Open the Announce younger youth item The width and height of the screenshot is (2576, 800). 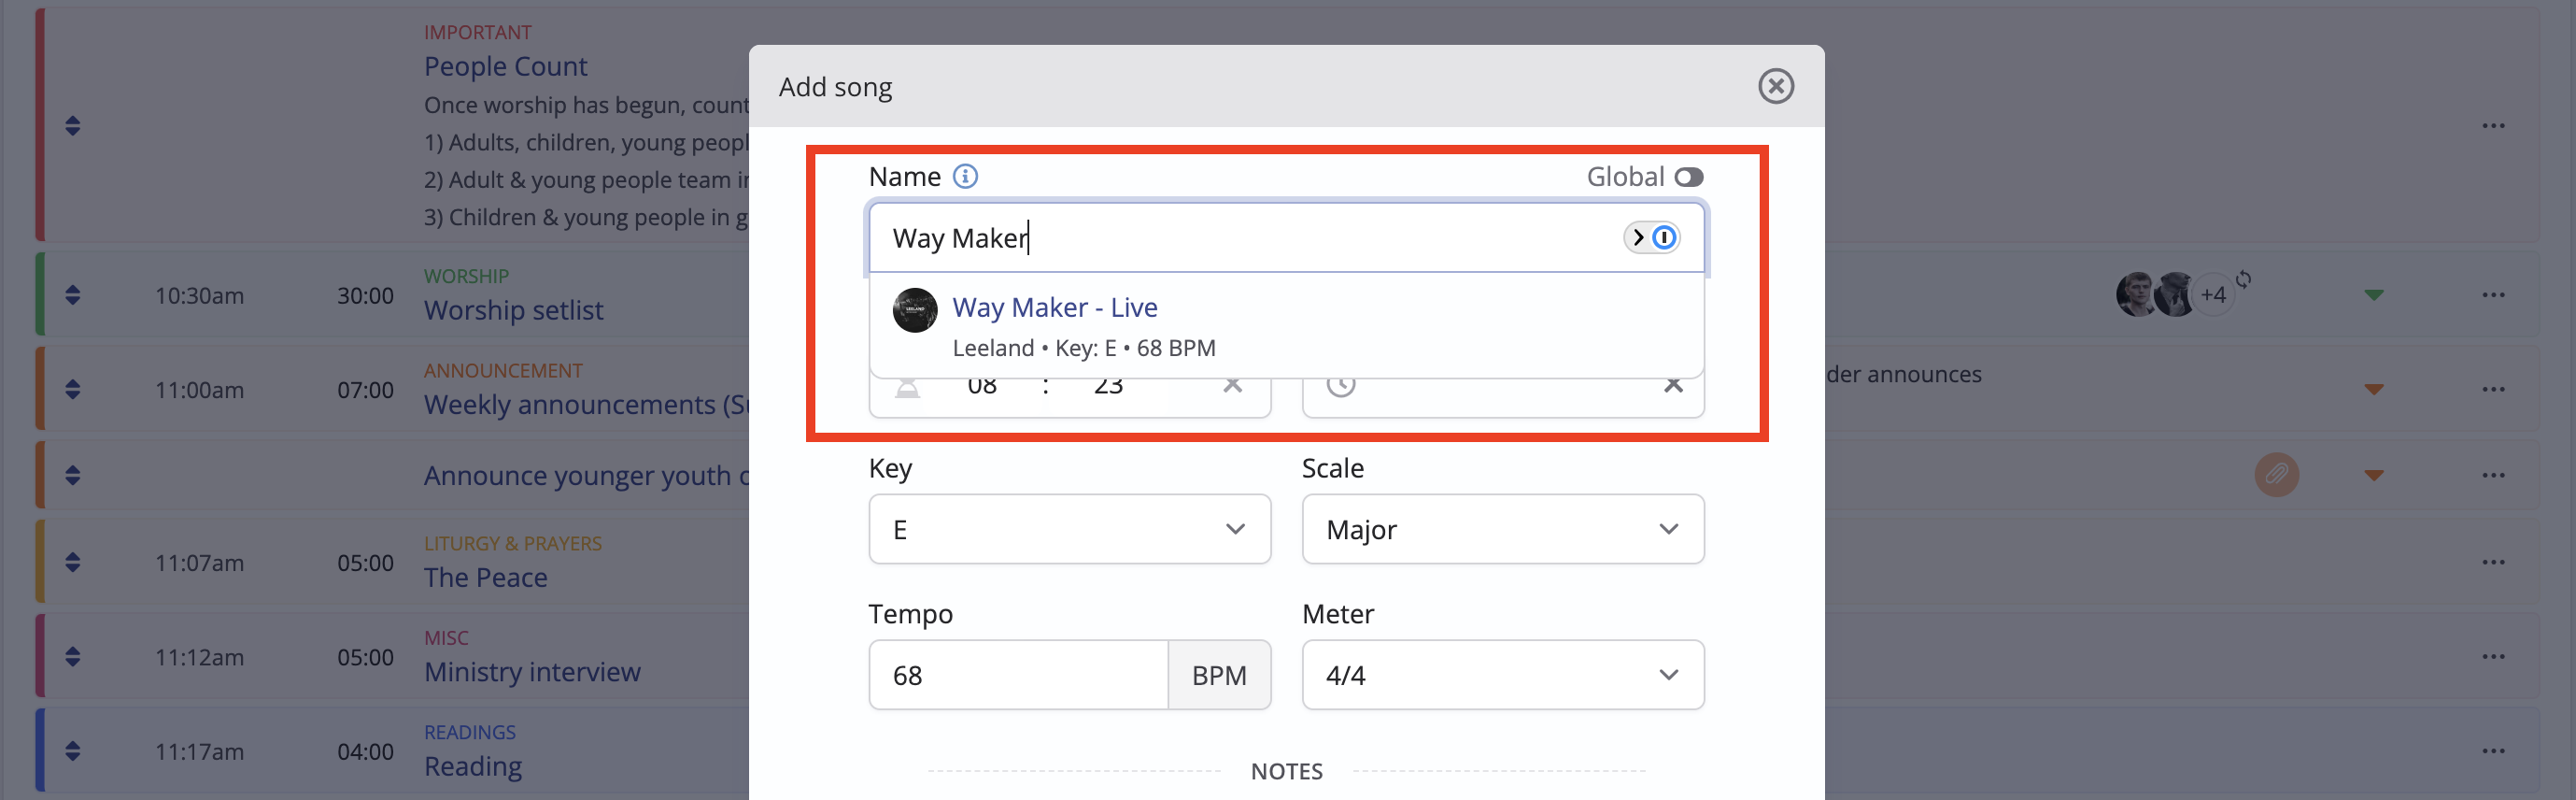tap(586, 476)
